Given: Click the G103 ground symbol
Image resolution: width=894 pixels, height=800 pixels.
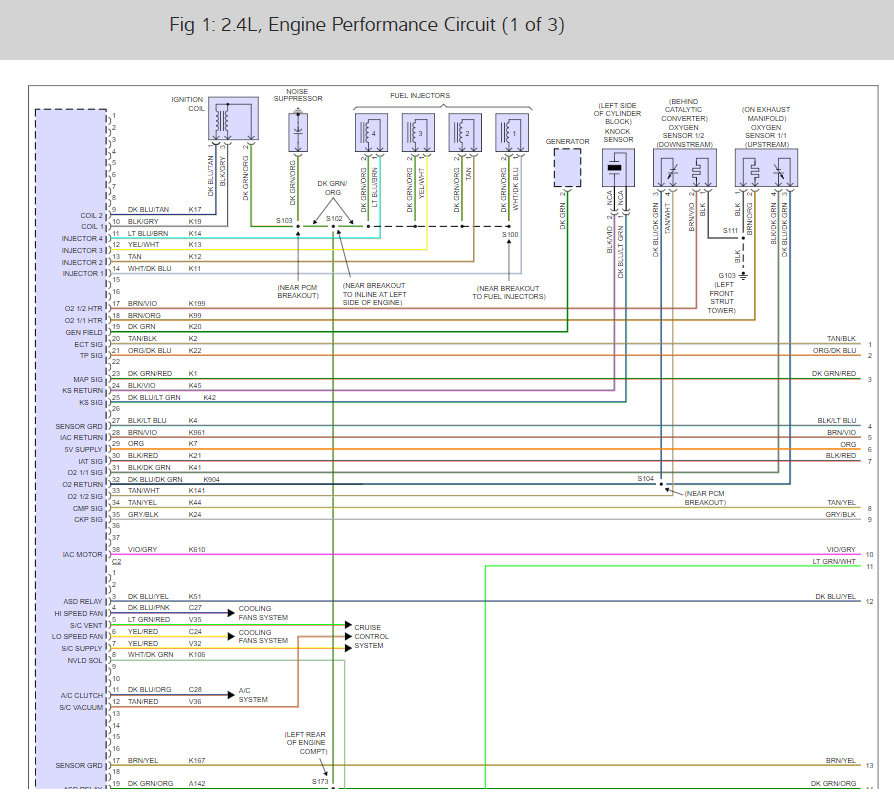Looking at the screenshot, I should (x=743, y=276).
